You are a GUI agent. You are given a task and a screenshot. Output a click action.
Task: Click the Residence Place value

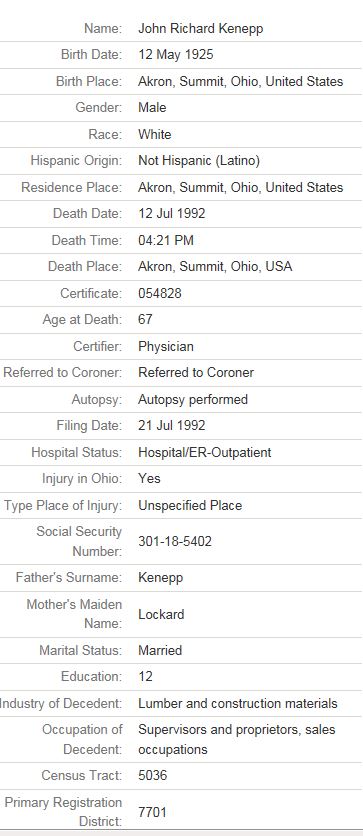(240, 187)
